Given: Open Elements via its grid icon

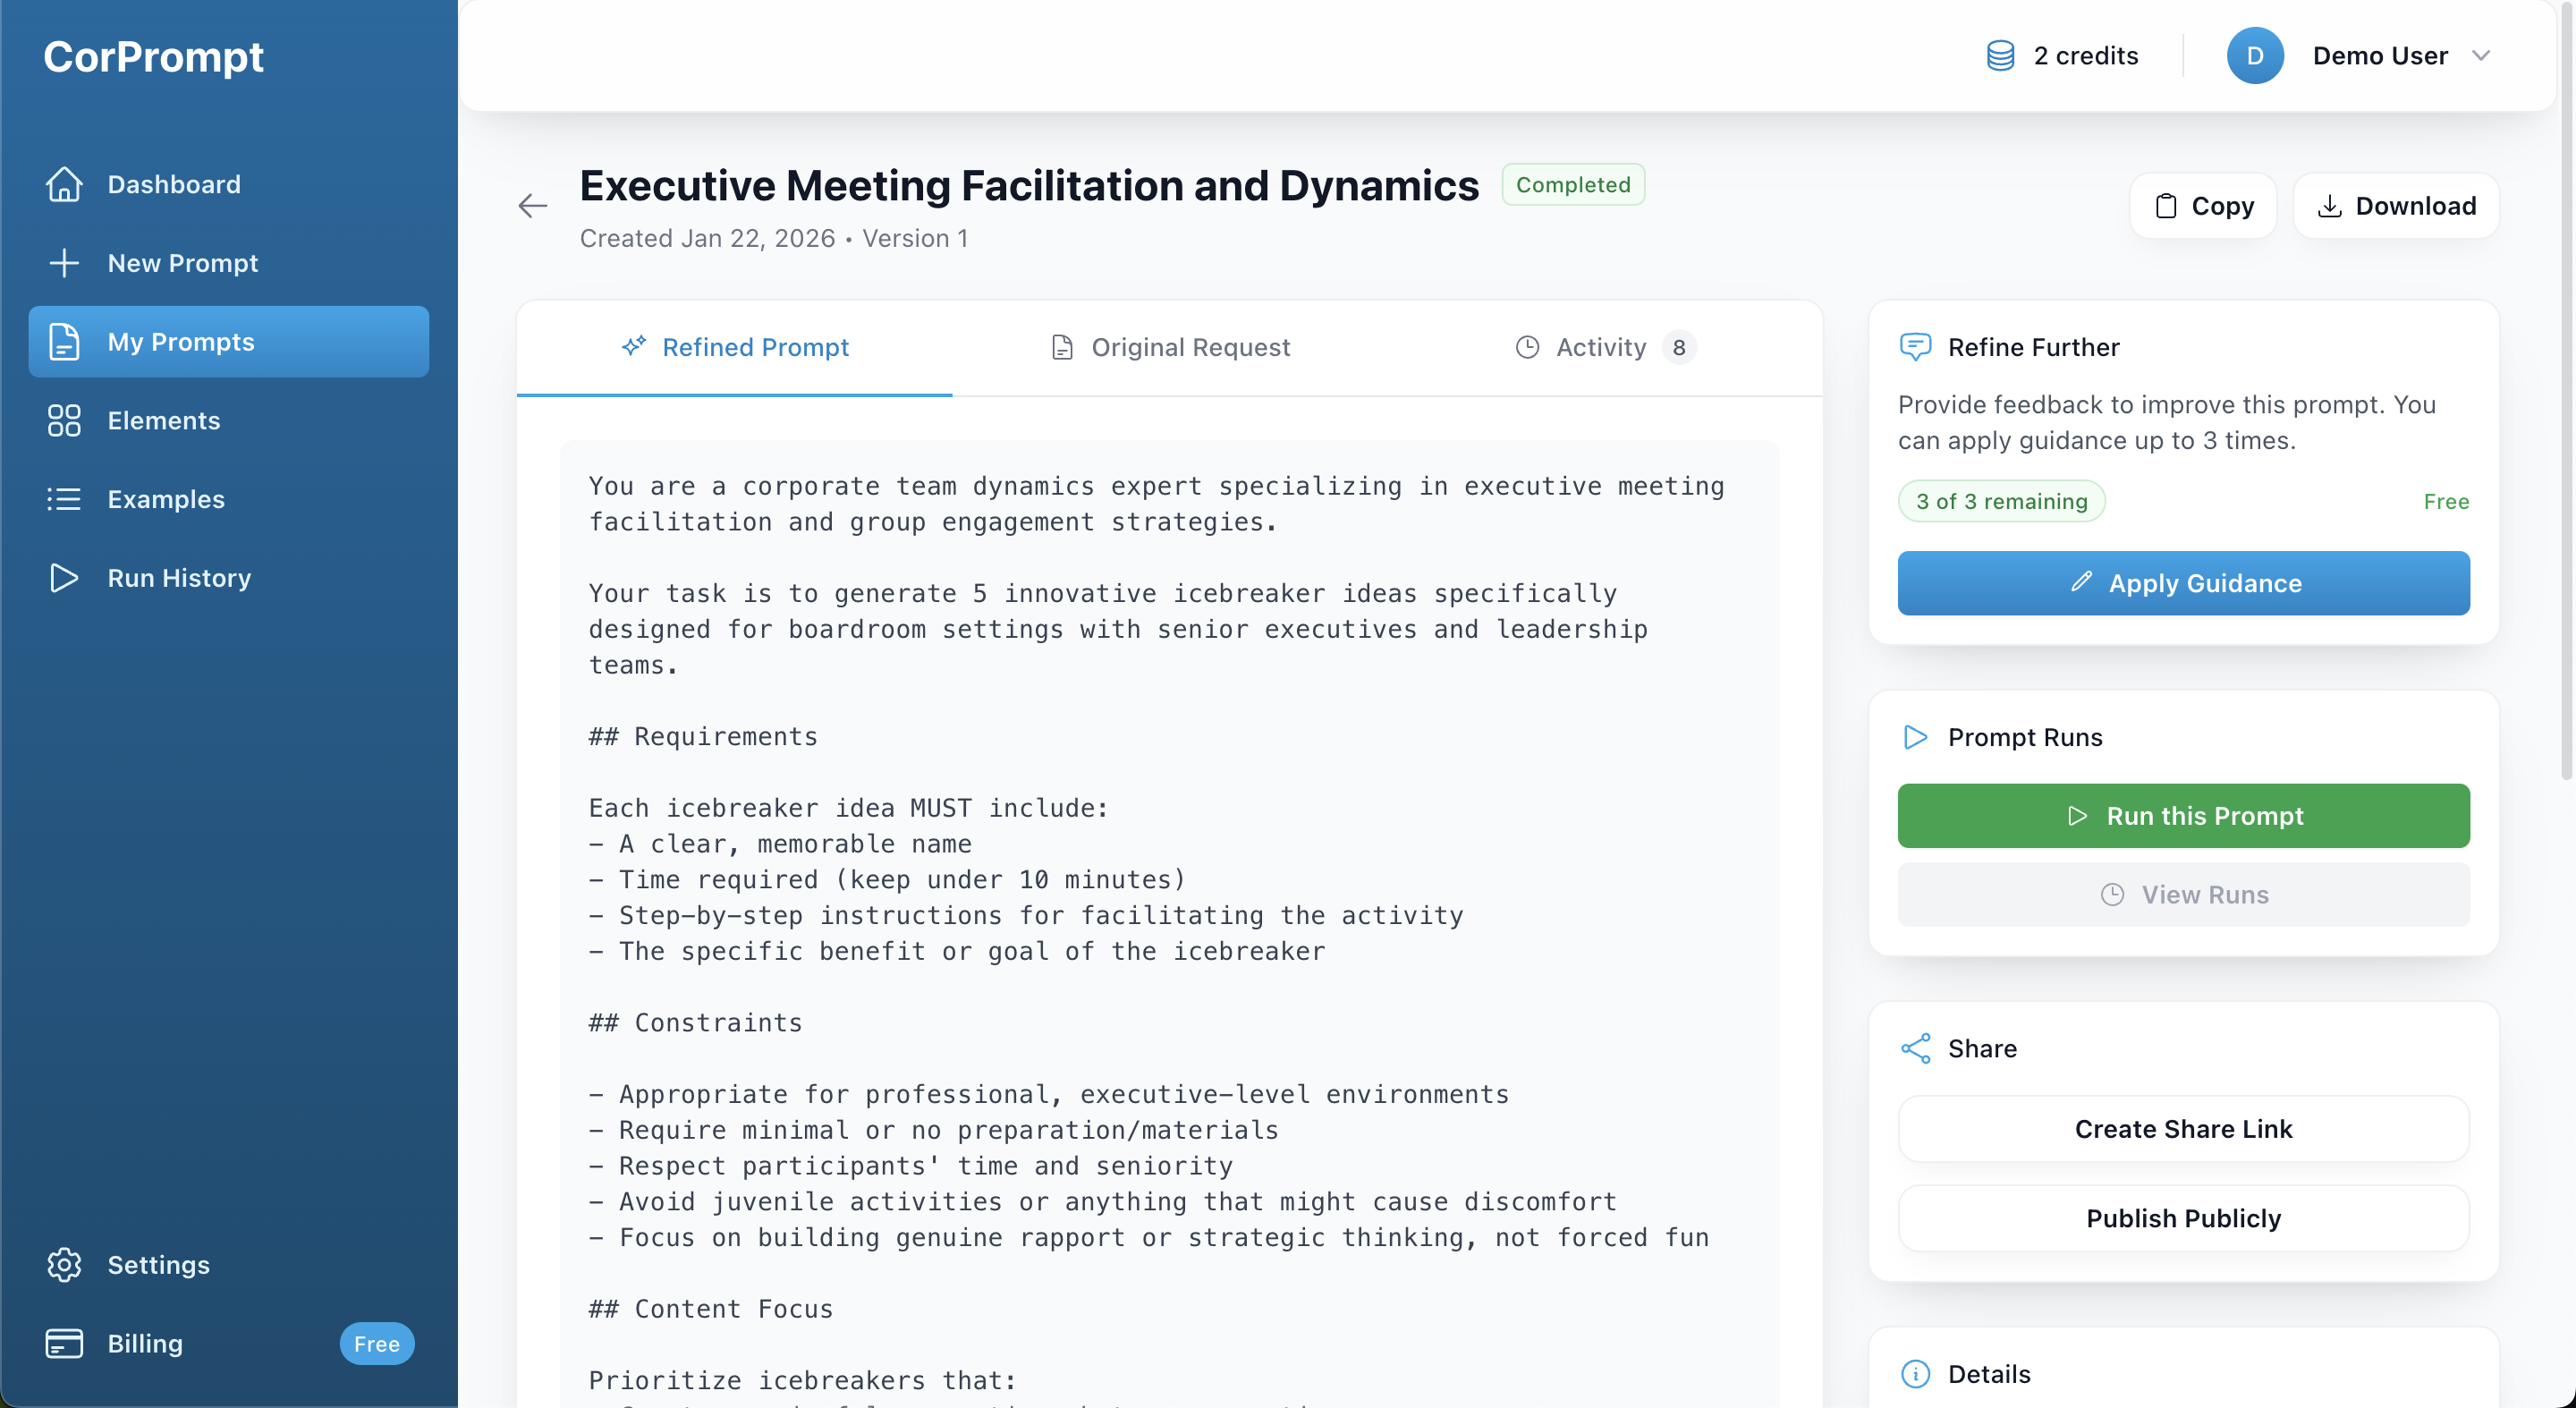Looking at the screenshot, I should tap(64, 421).
